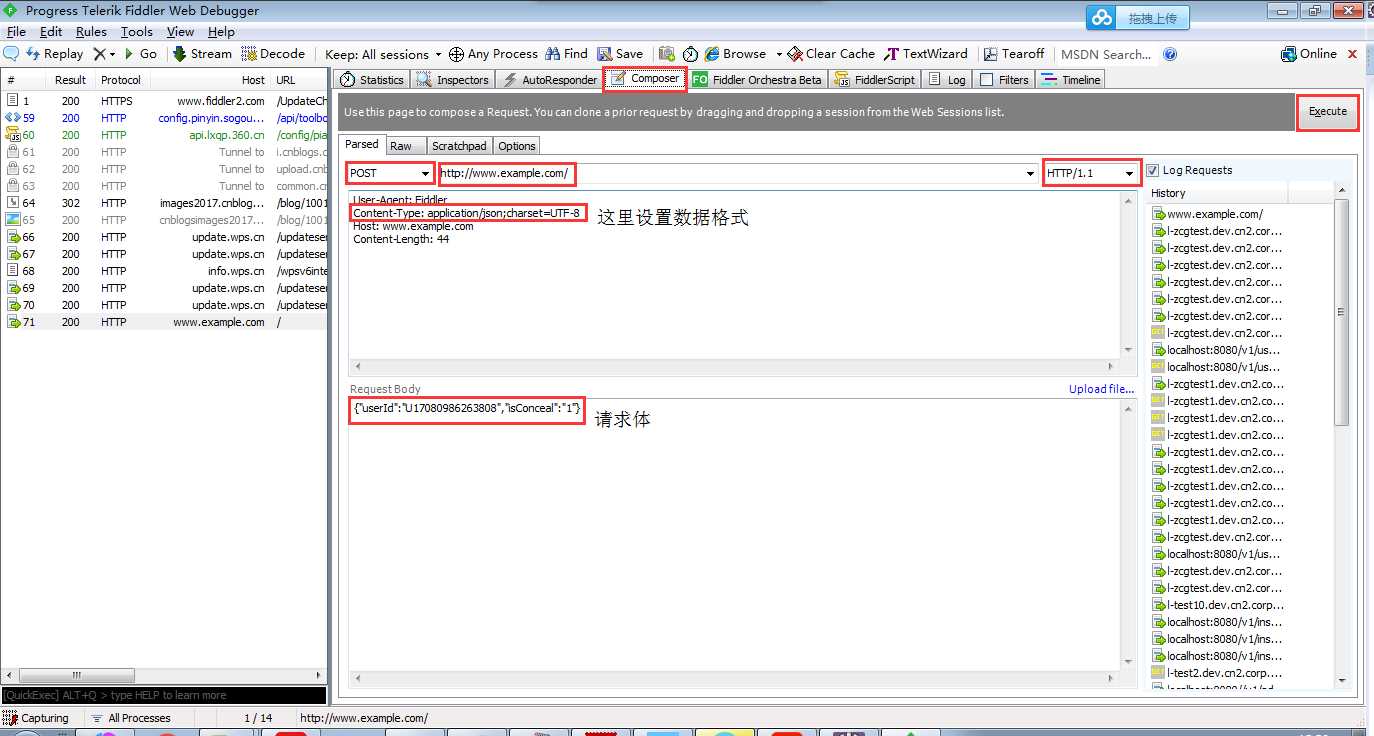Click the Execute button
Screen dimensions: 1374x736
pos(1328,112)
